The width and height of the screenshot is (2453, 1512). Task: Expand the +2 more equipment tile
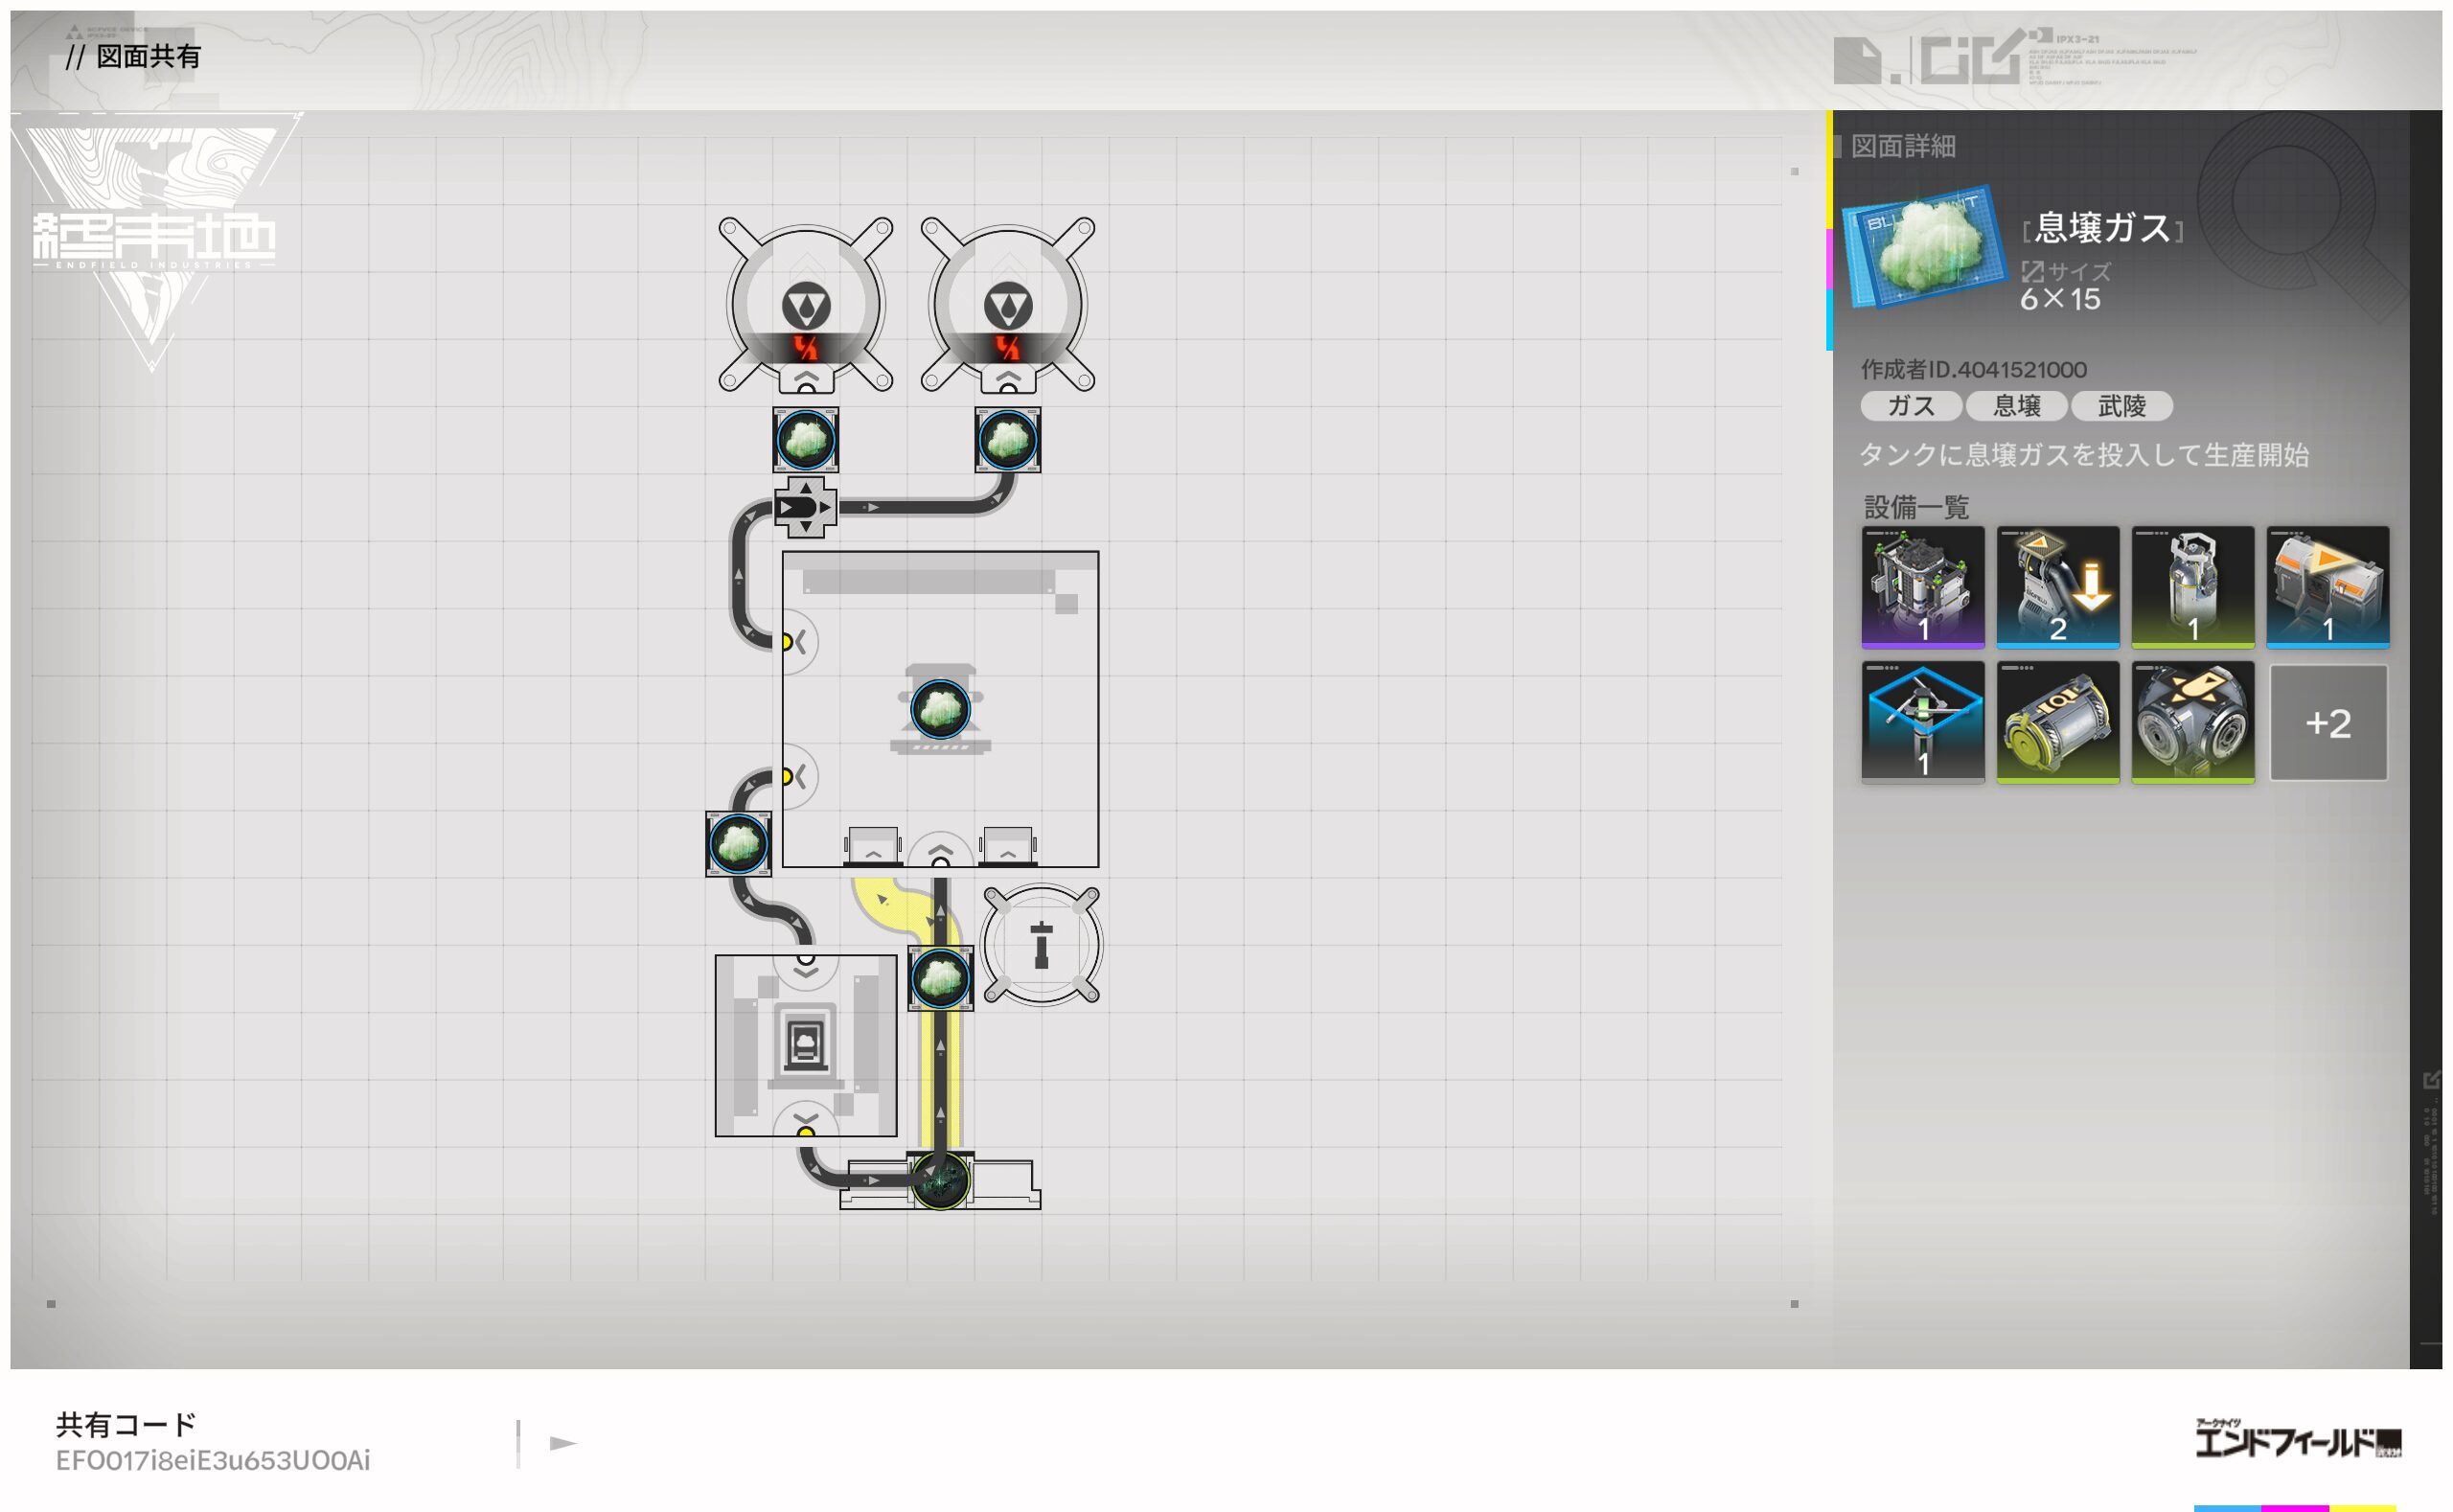click(x=2328, y=723)
